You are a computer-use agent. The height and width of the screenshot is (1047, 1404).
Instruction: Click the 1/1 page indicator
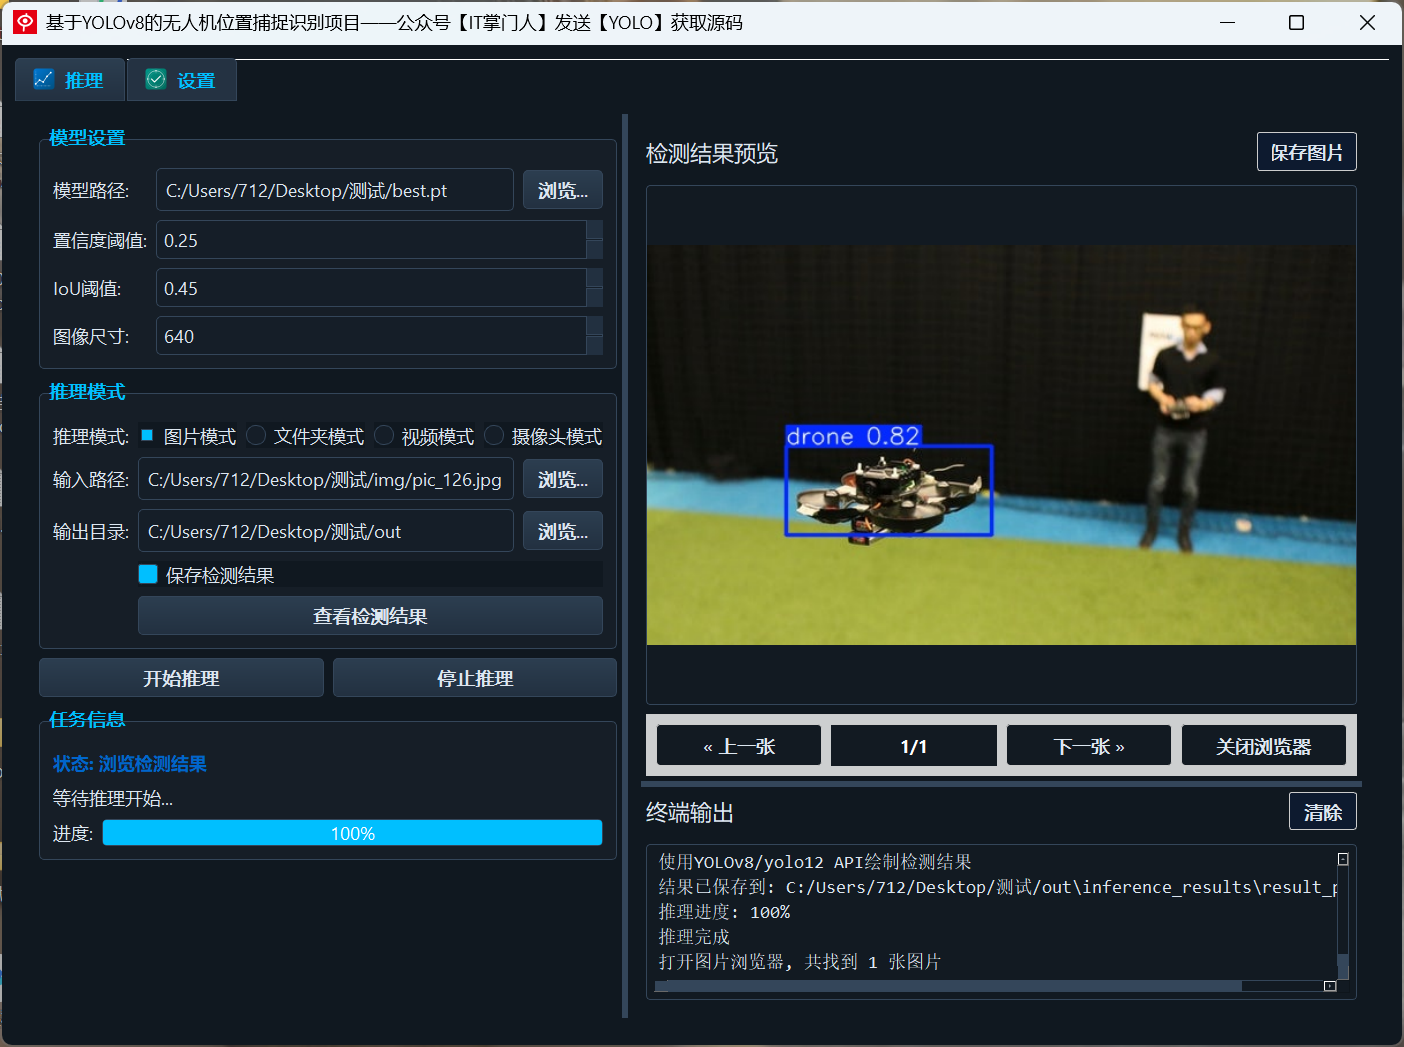pos(914,746)
